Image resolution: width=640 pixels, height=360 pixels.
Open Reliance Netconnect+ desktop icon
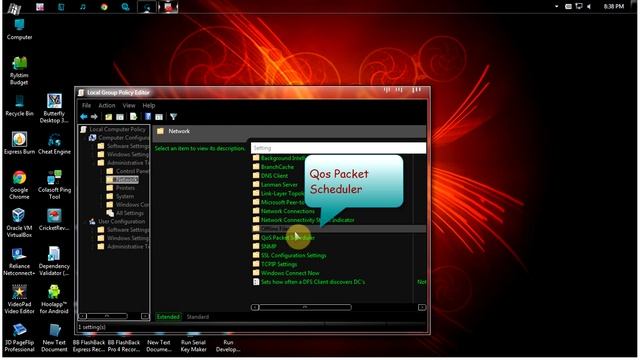[19, 261]
